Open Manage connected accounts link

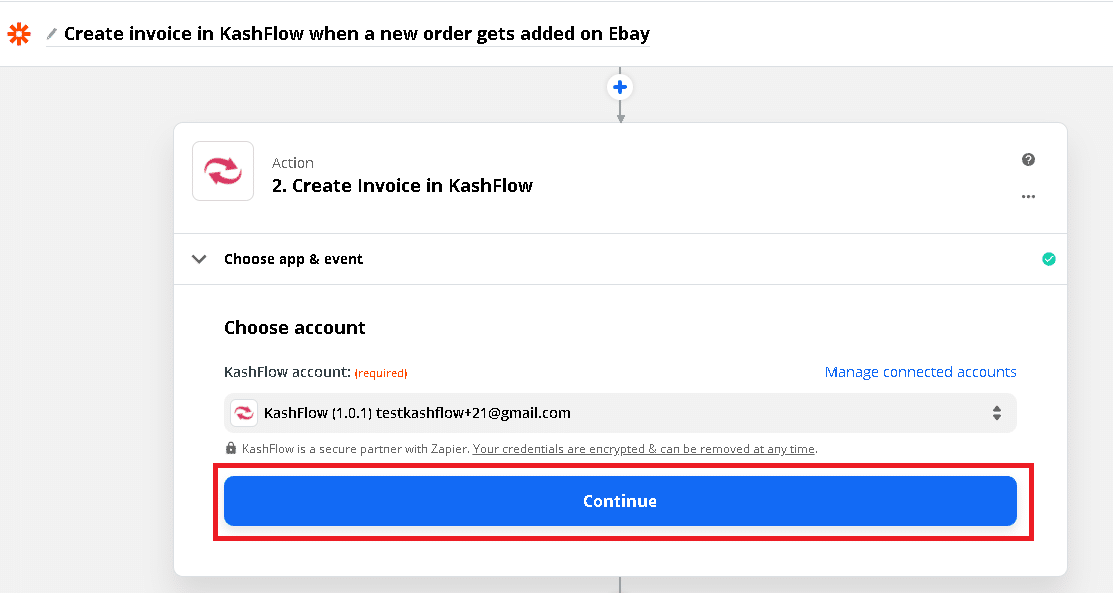point(920,372)
